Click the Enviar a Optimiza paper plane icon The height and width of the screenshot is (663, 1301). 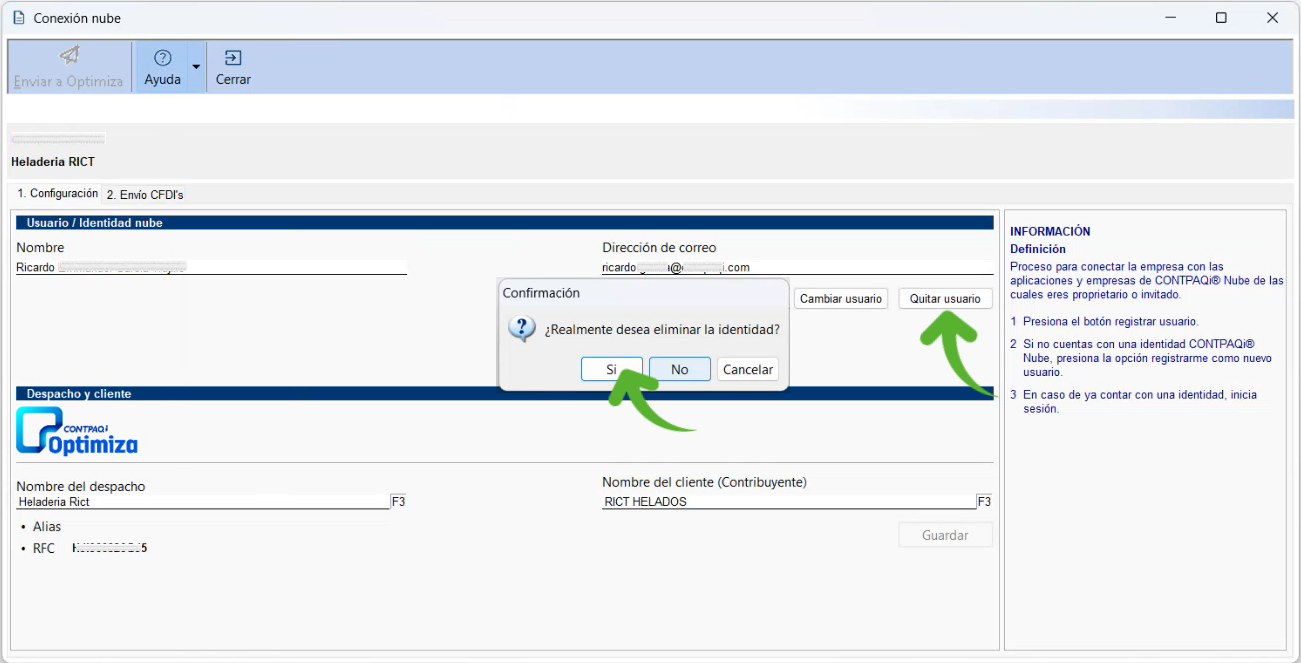pyautogui.click(x=69, y=56)
